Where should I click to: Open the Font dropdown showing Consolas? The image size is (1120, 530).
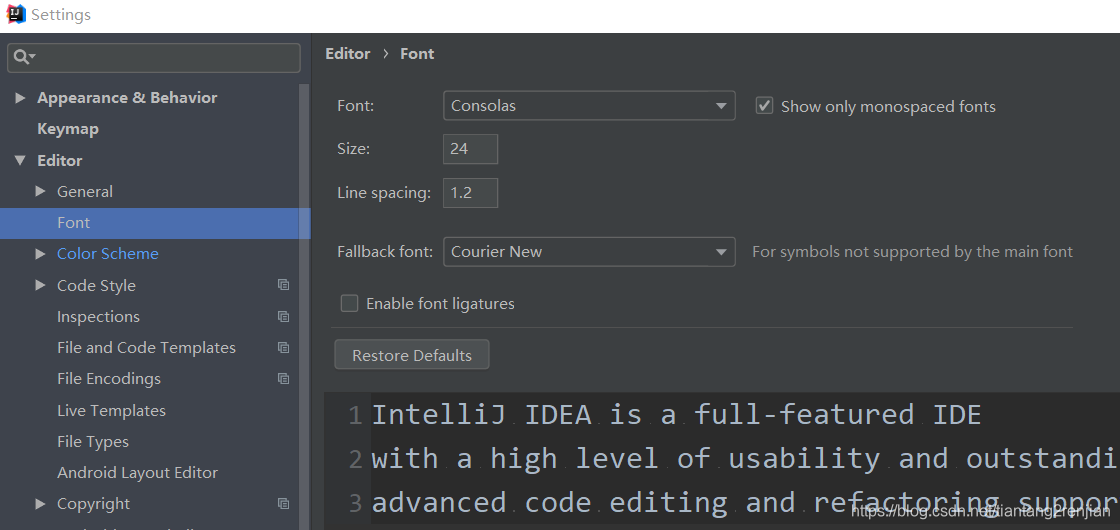tap(589, 106)
